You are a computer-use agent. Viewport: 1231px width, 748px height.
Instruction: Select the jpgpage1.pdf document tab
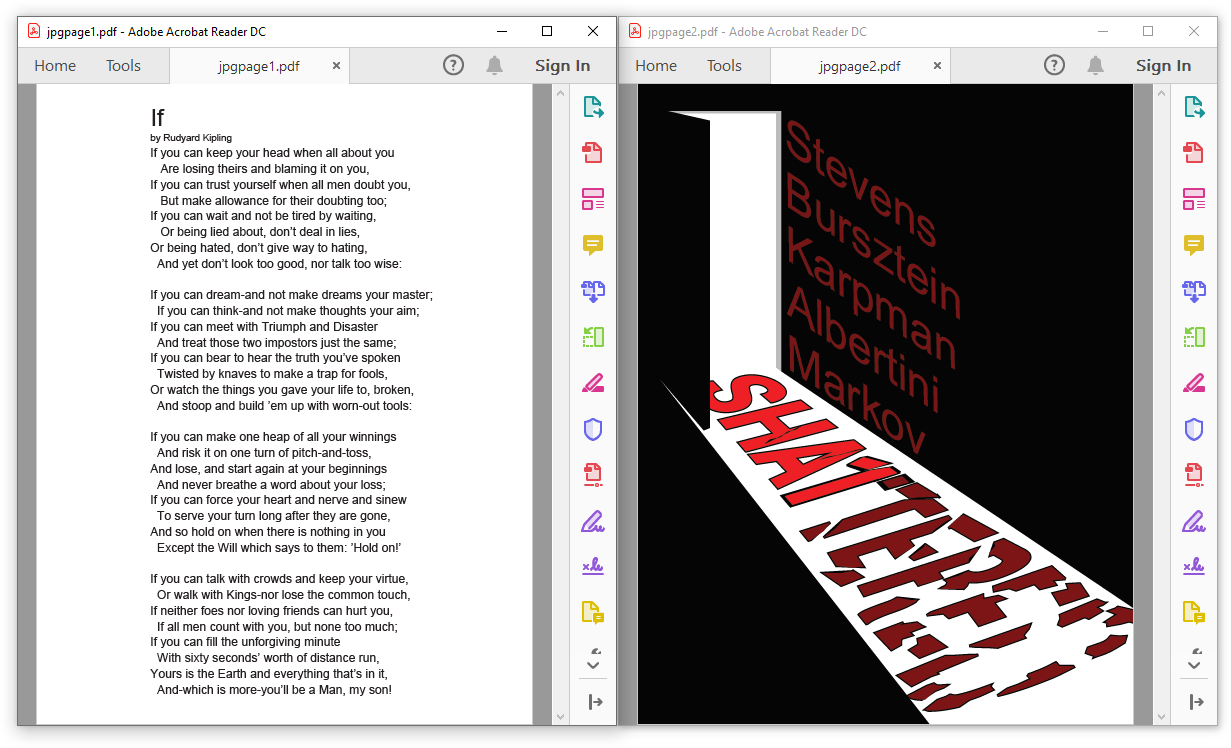[259, 66]
